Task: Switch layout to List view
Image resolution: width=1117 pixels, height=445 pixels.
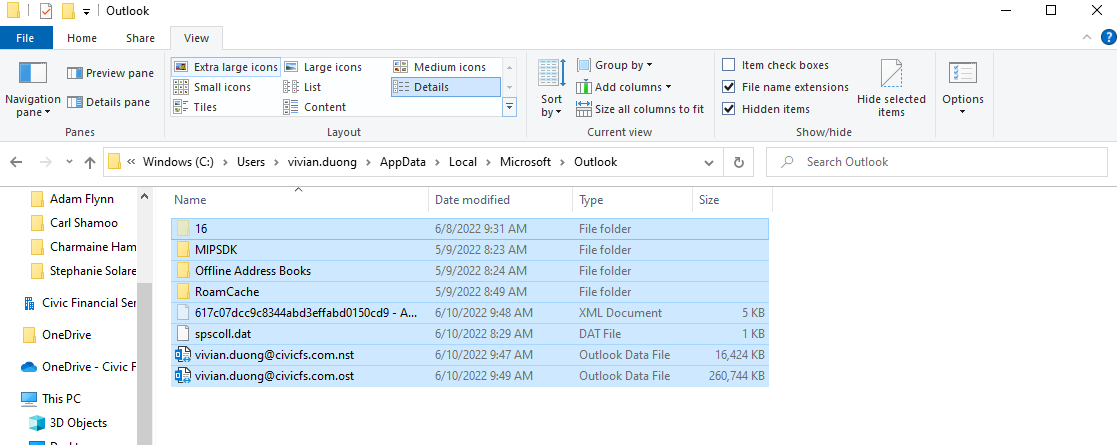Action: pos(303,87)
